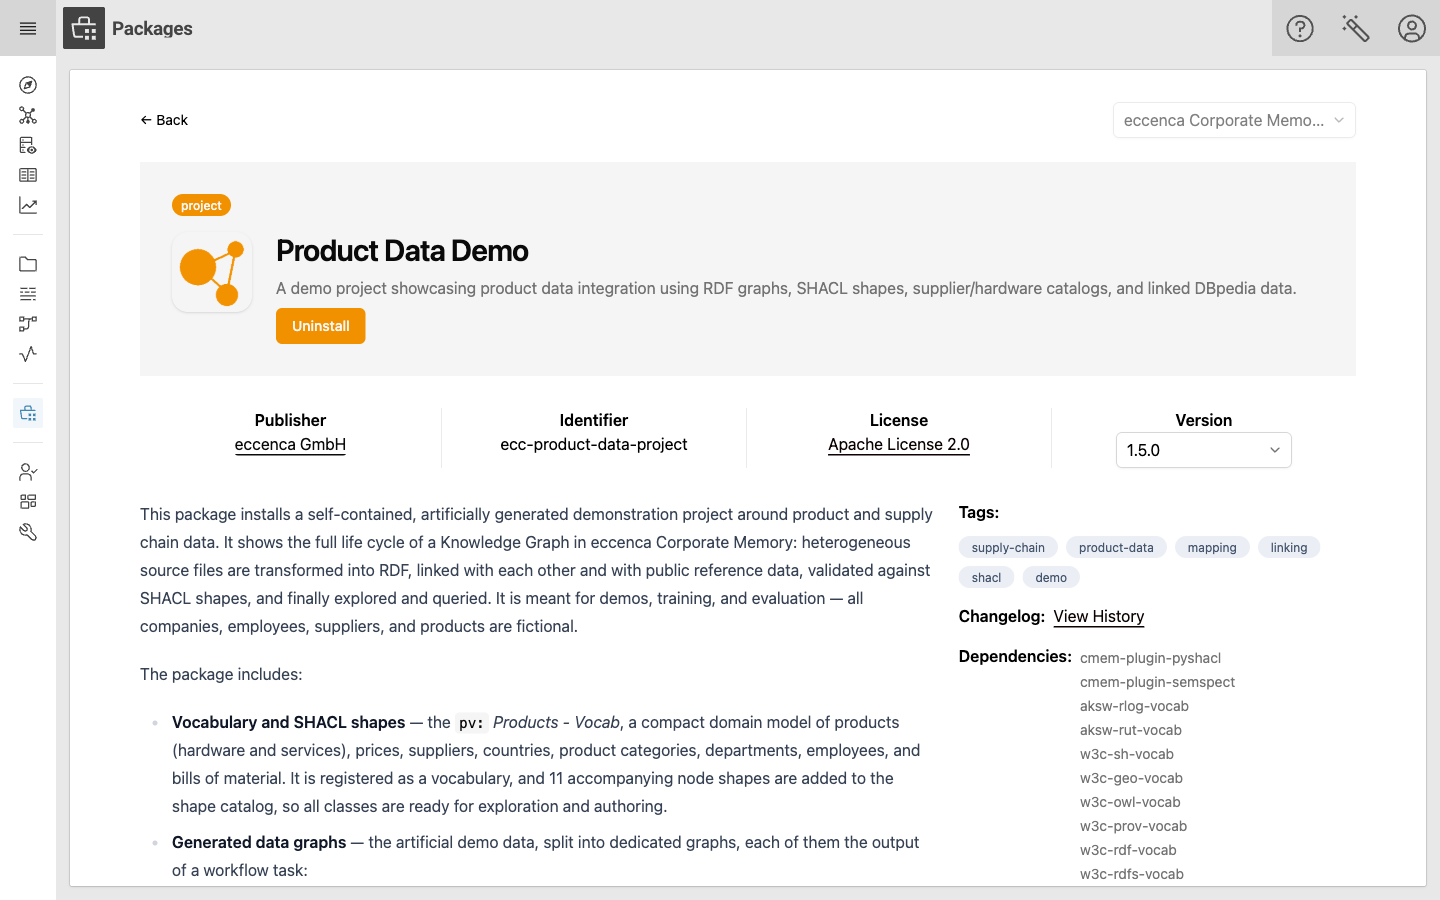Open the workflow nodes icon in sidebar
The height and width of the screenshot is (900, 1440).
pyautogui.click(x=28, y=324)
